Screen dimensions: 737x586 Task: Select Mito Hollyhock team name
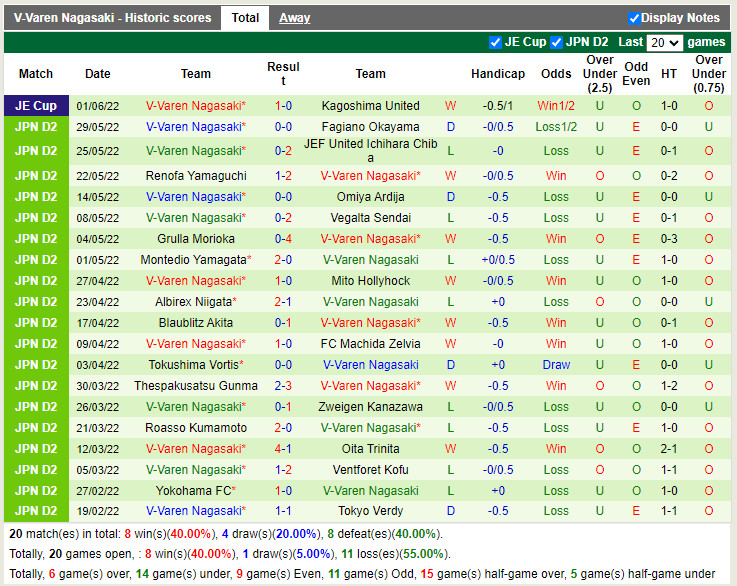tap(370, 281)
